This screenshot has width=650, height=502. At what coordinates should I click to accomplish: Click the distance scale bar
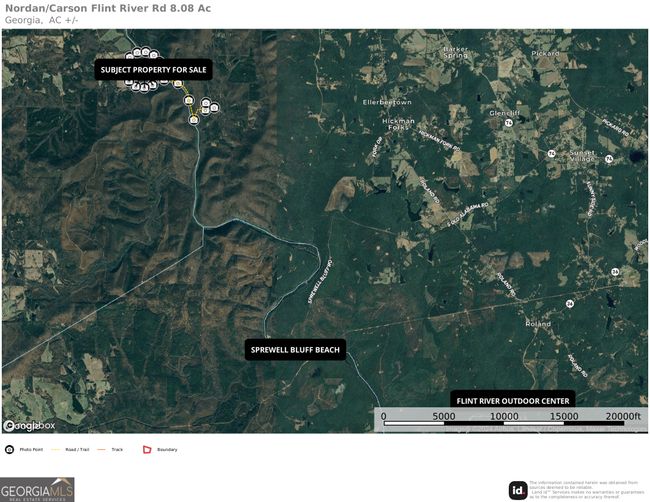point(503,424)
